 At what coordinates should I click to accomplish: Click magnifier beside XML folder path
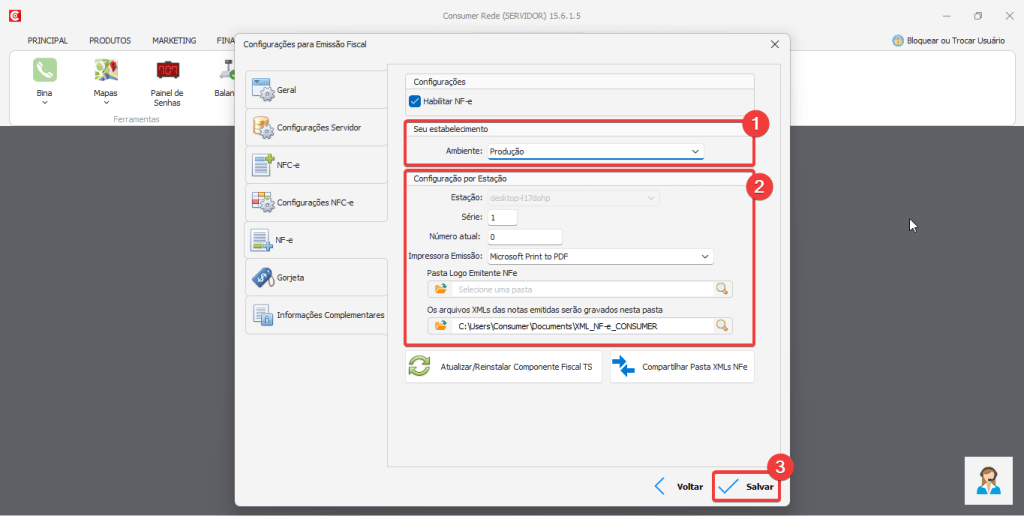(721, 325)
